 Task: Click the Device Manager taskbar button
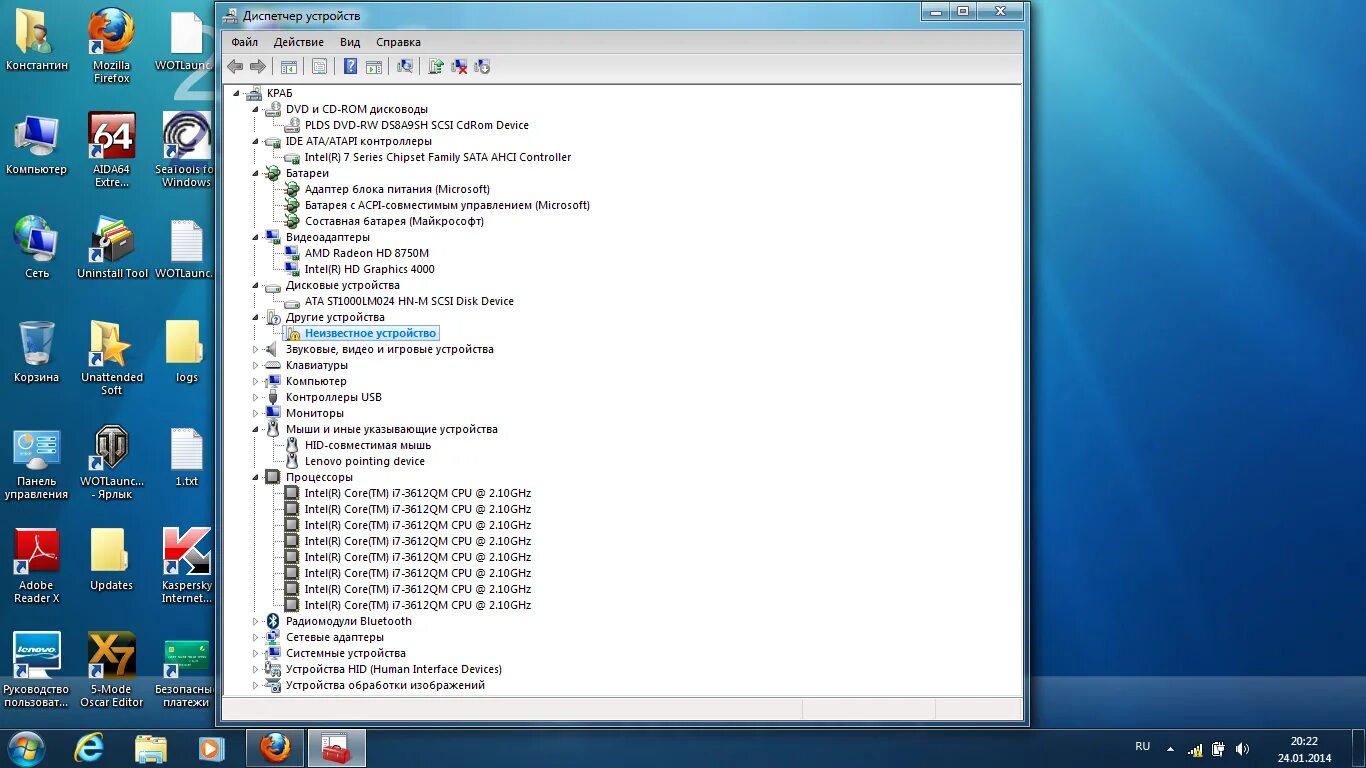[x=336, y=748]
